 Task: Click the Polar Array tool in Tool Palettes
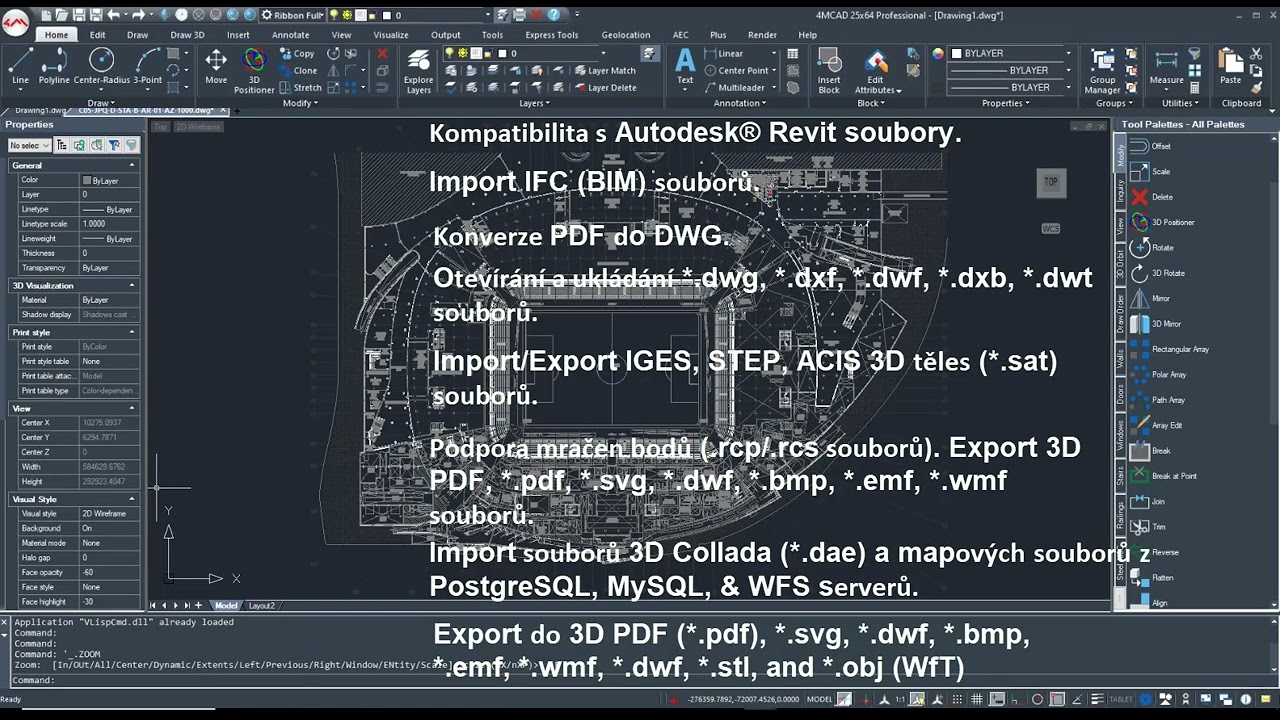pyautogui.click(x=1158, y=374)
